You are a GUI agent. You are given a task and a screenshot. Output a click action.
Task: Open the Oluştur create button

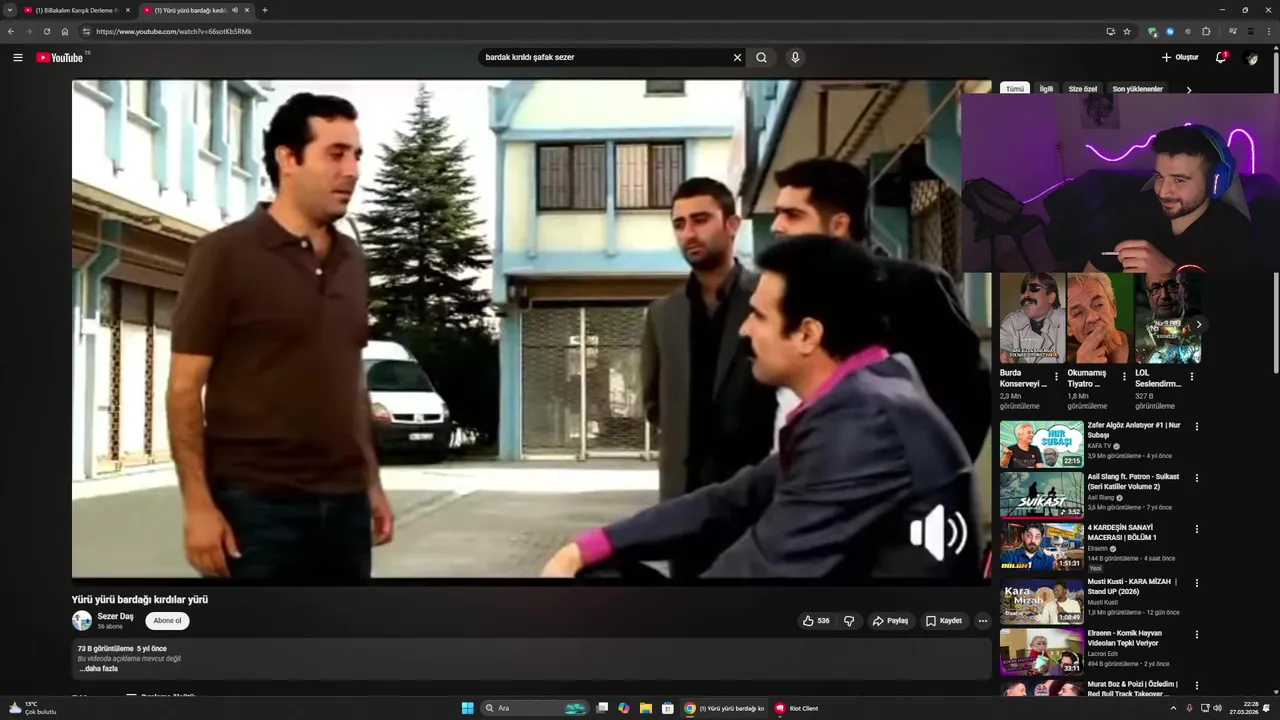point(1180,58)
